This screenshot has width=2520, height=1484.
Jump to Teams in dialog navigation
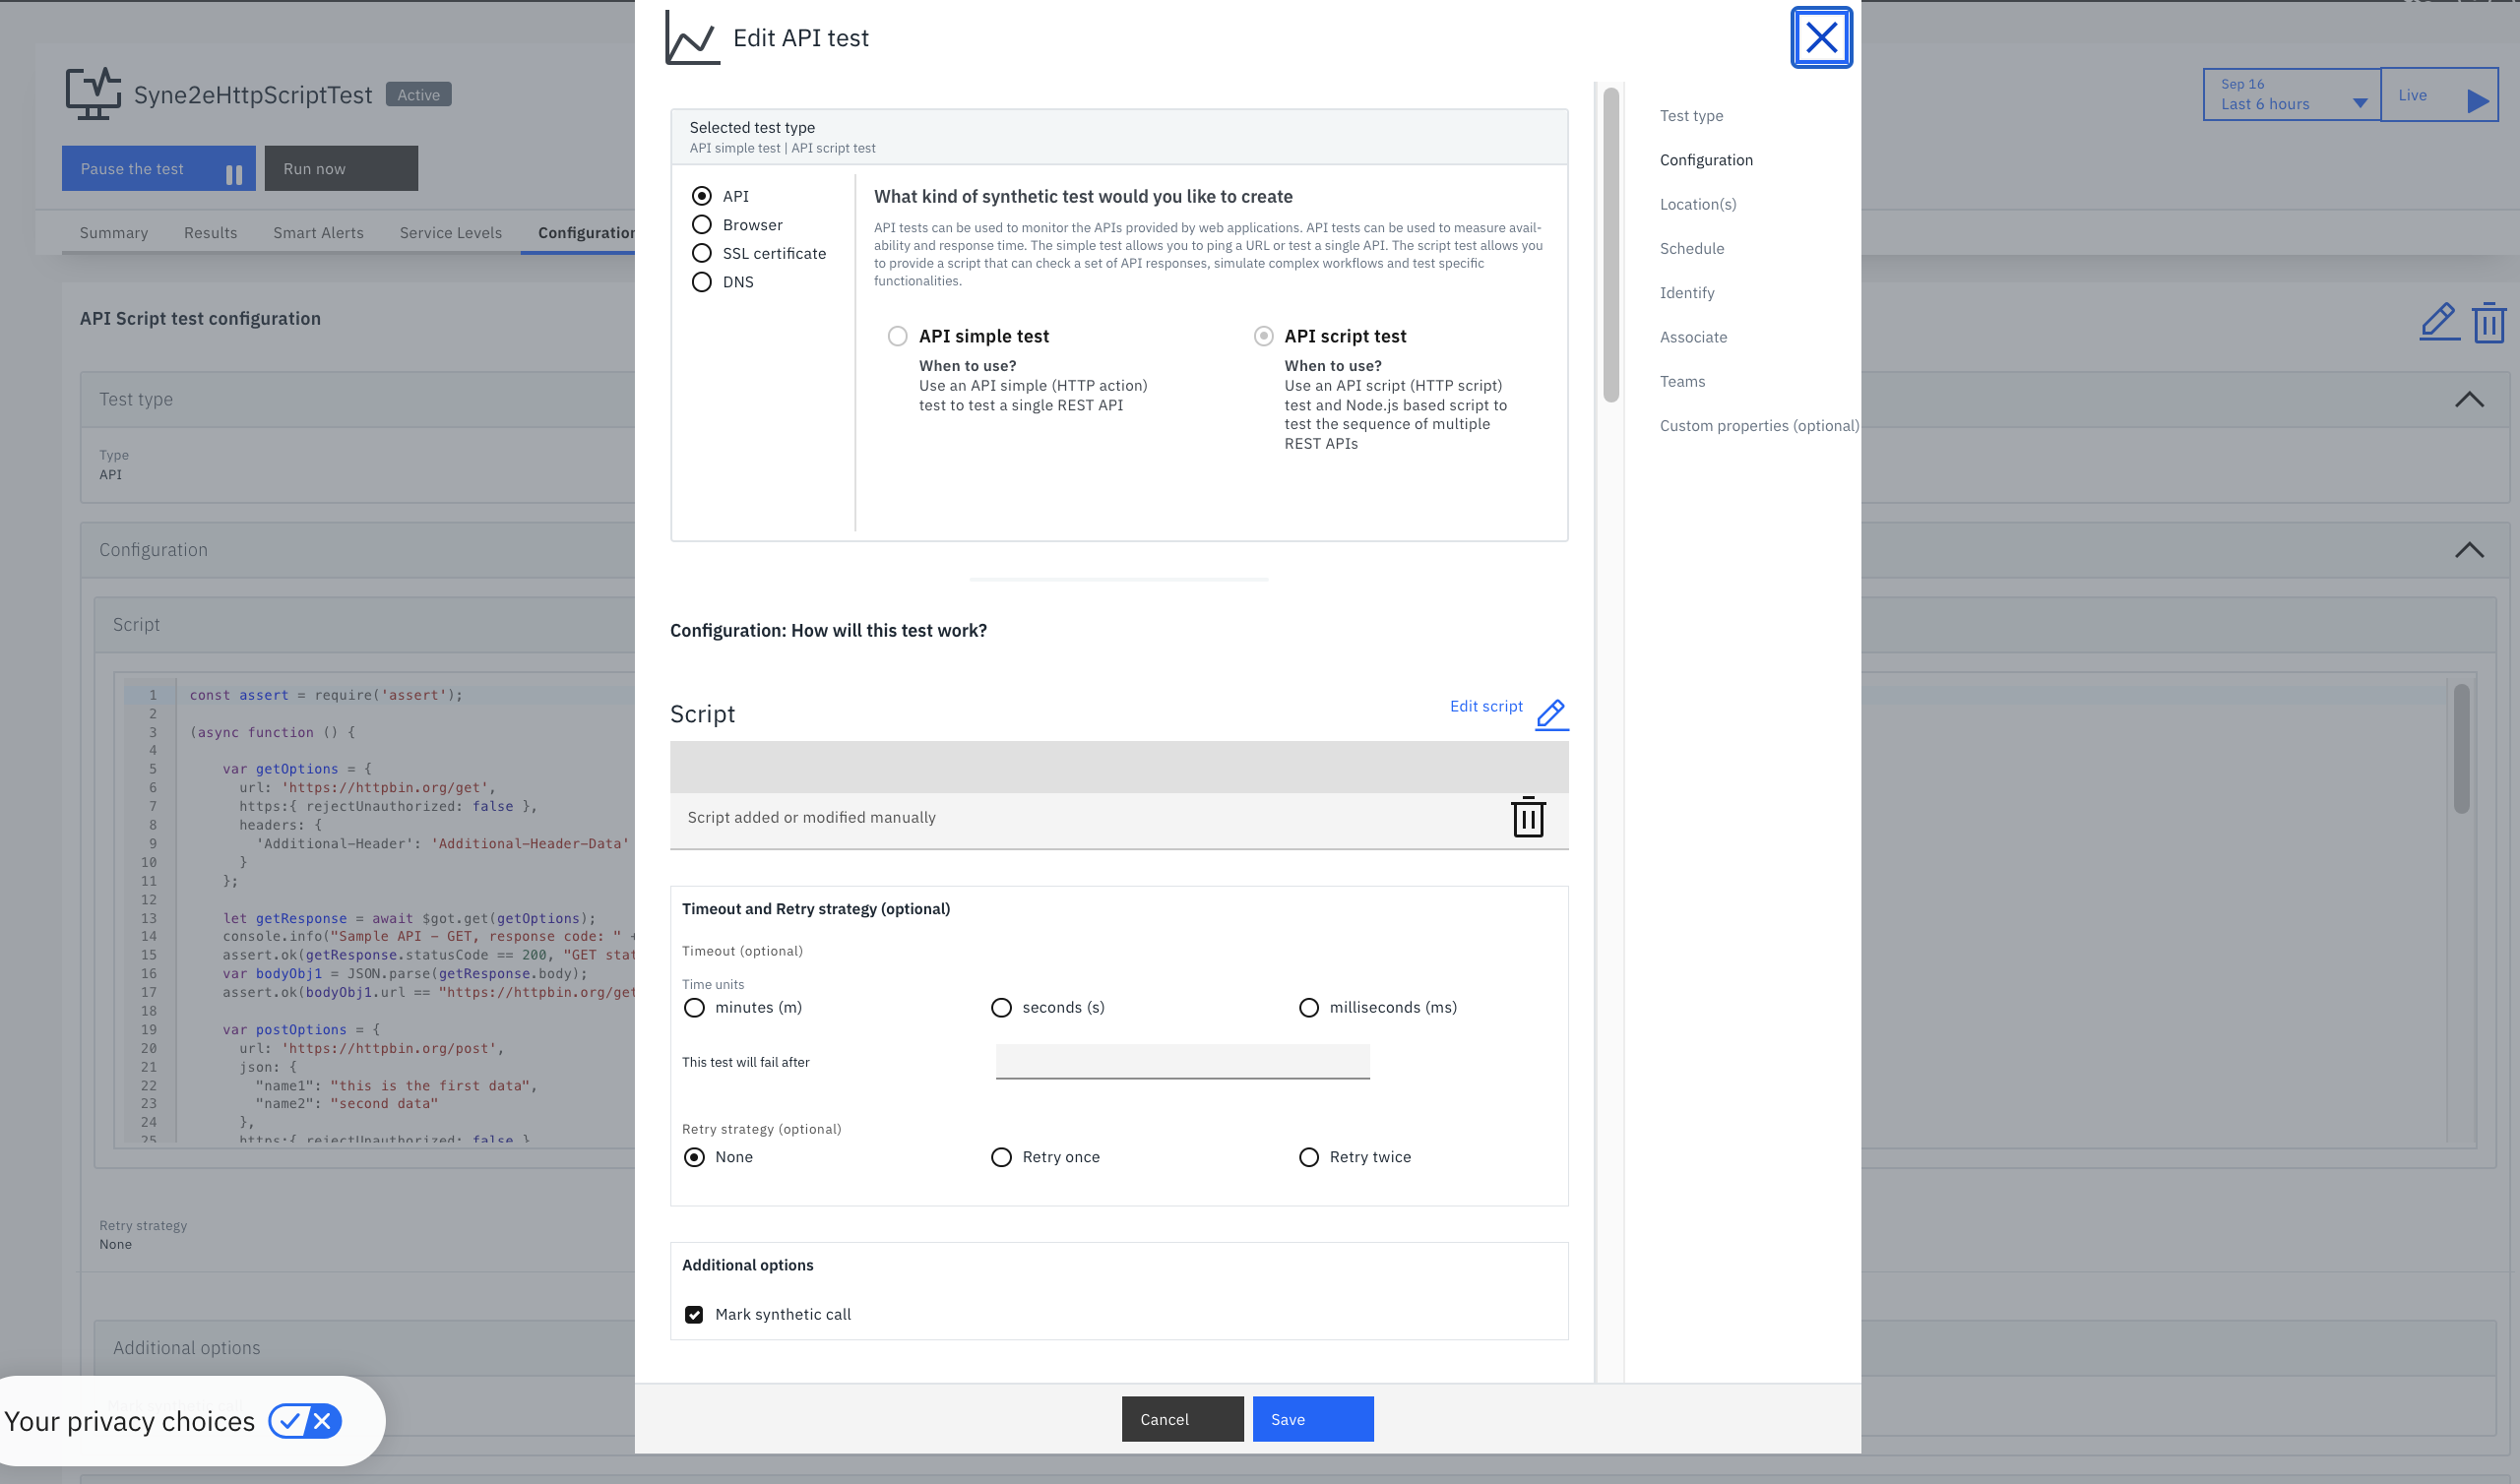click(x=1682, y=382)
